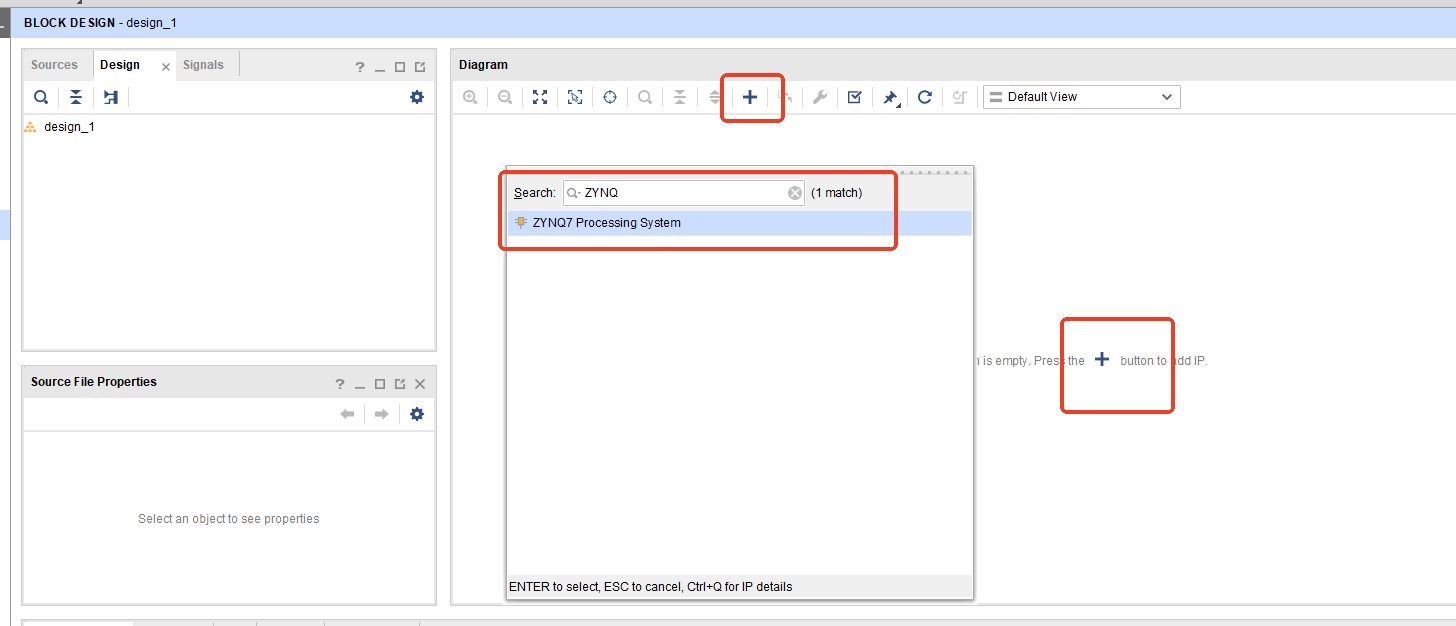This screenshot has width=1456, height=626.
Task: Float the Source File Properties panel
Action: (400, 384)
